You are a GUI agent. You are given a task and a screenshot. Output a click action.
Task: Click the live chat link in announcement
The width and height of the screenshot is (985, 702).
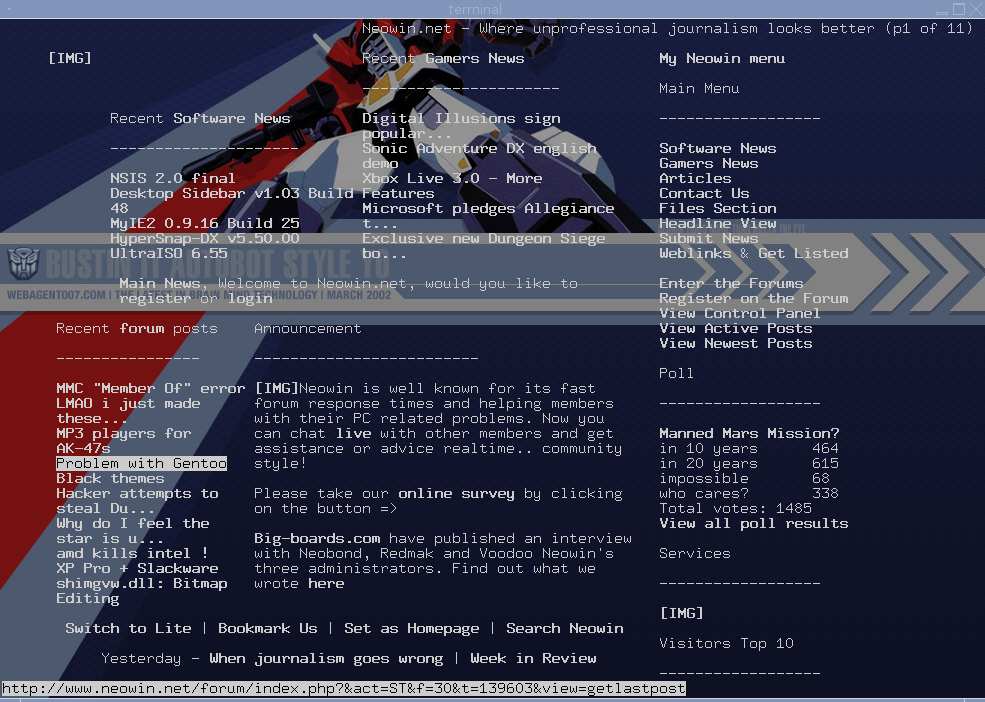[353, 434]
